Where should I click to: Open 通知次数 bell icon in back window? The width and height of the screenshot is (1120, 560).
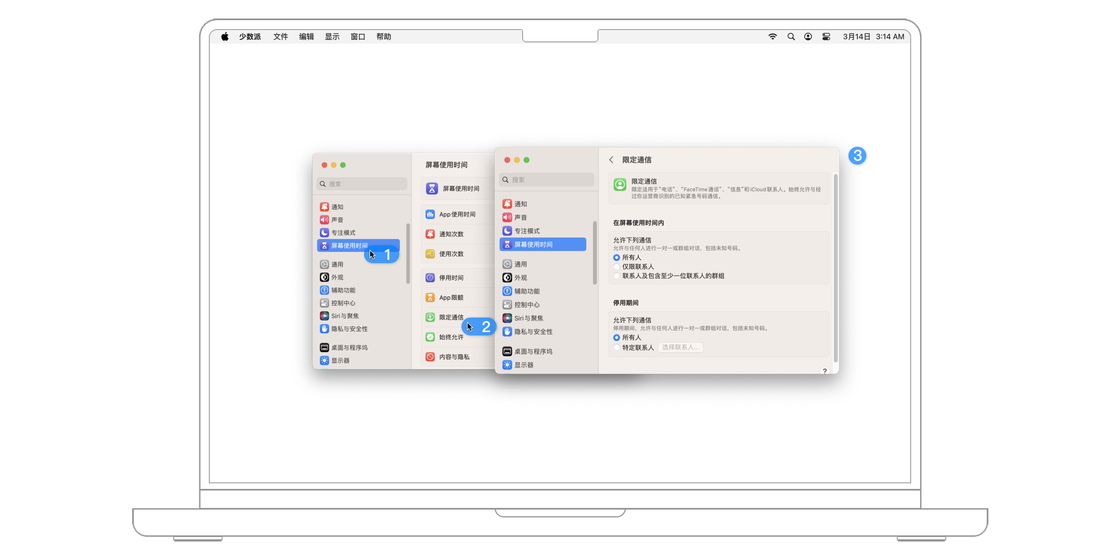tap(430, 234)
